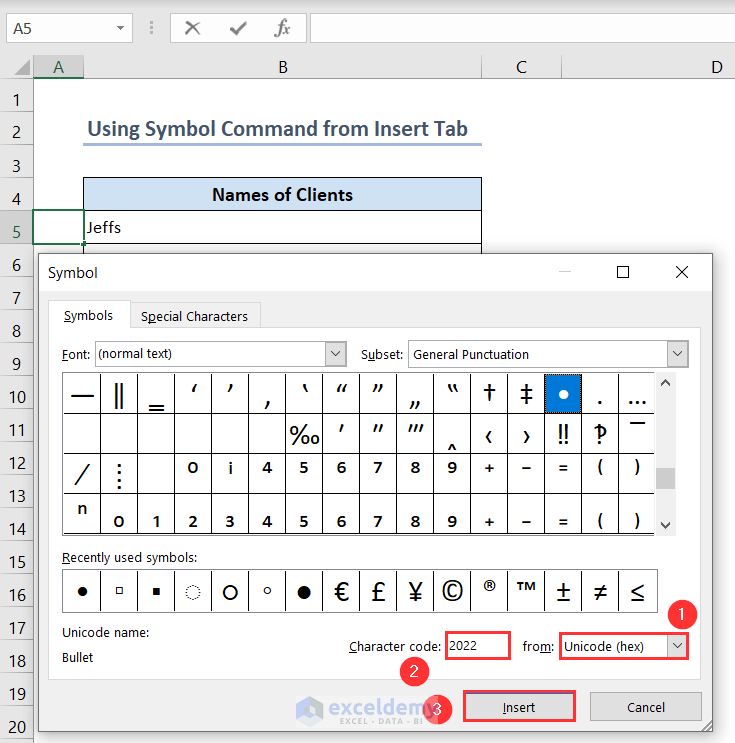The height and width of the screenshot is (743, 735).
Task: Click the Character code field
Action: 478,645
